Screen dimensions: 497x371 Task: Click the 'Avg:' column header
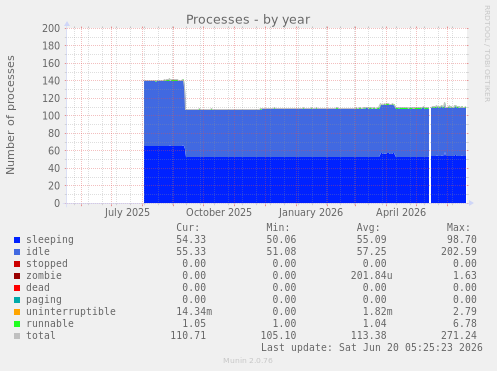[368, 228]
